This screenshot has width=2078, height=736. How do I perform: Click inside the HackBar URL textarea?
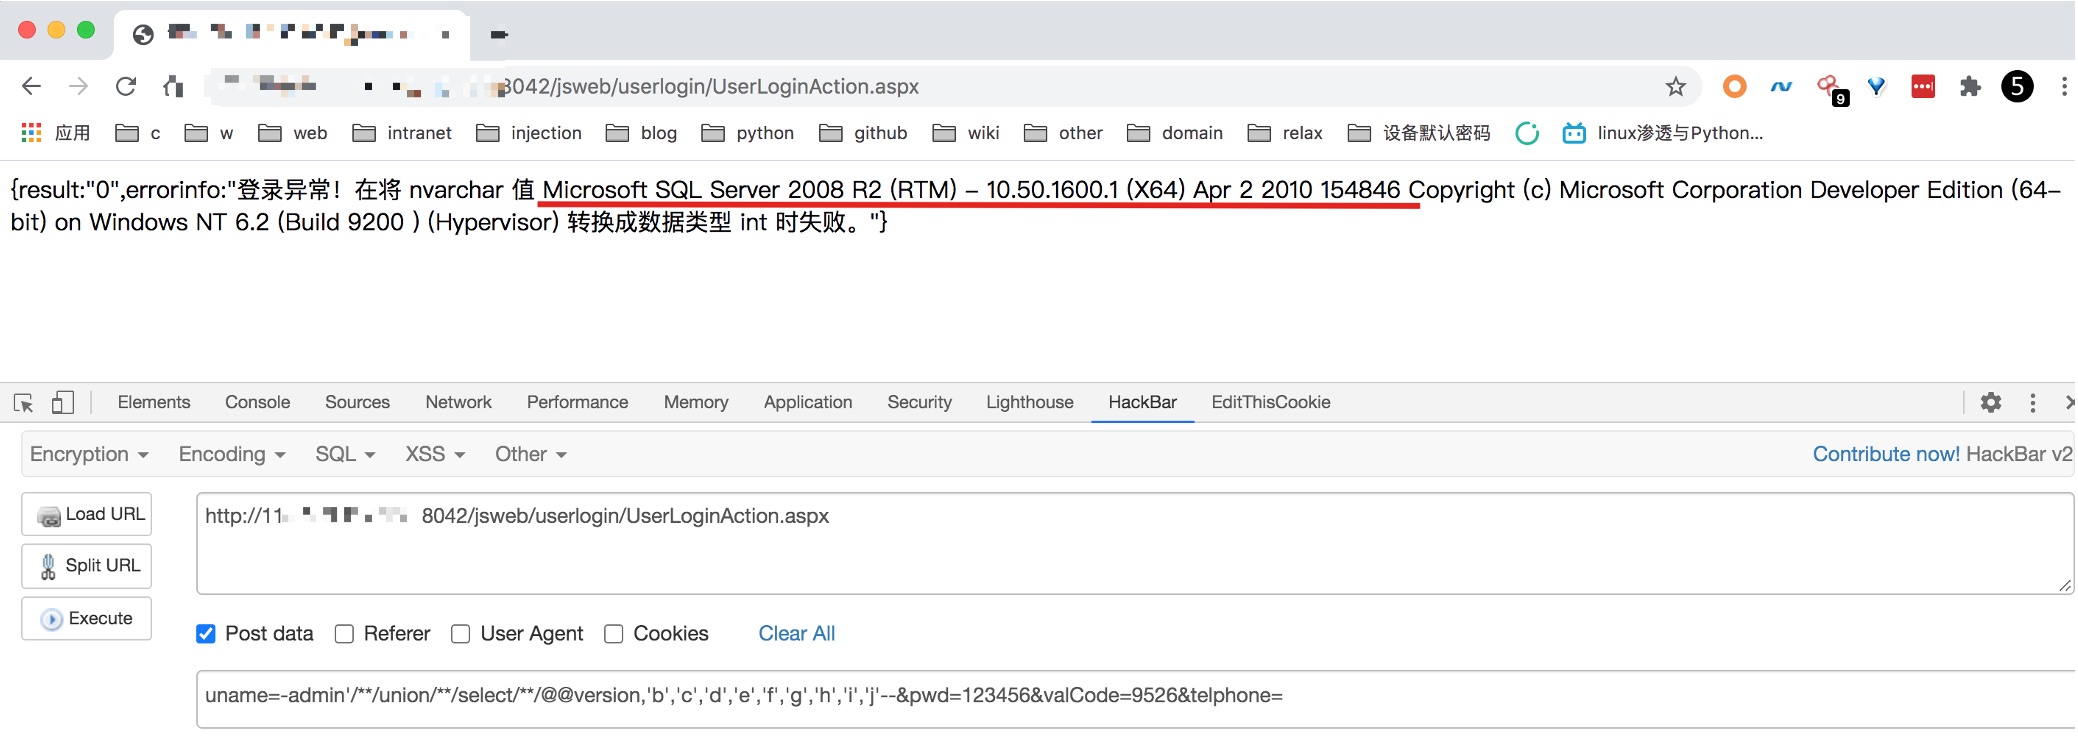[1135, 544]
